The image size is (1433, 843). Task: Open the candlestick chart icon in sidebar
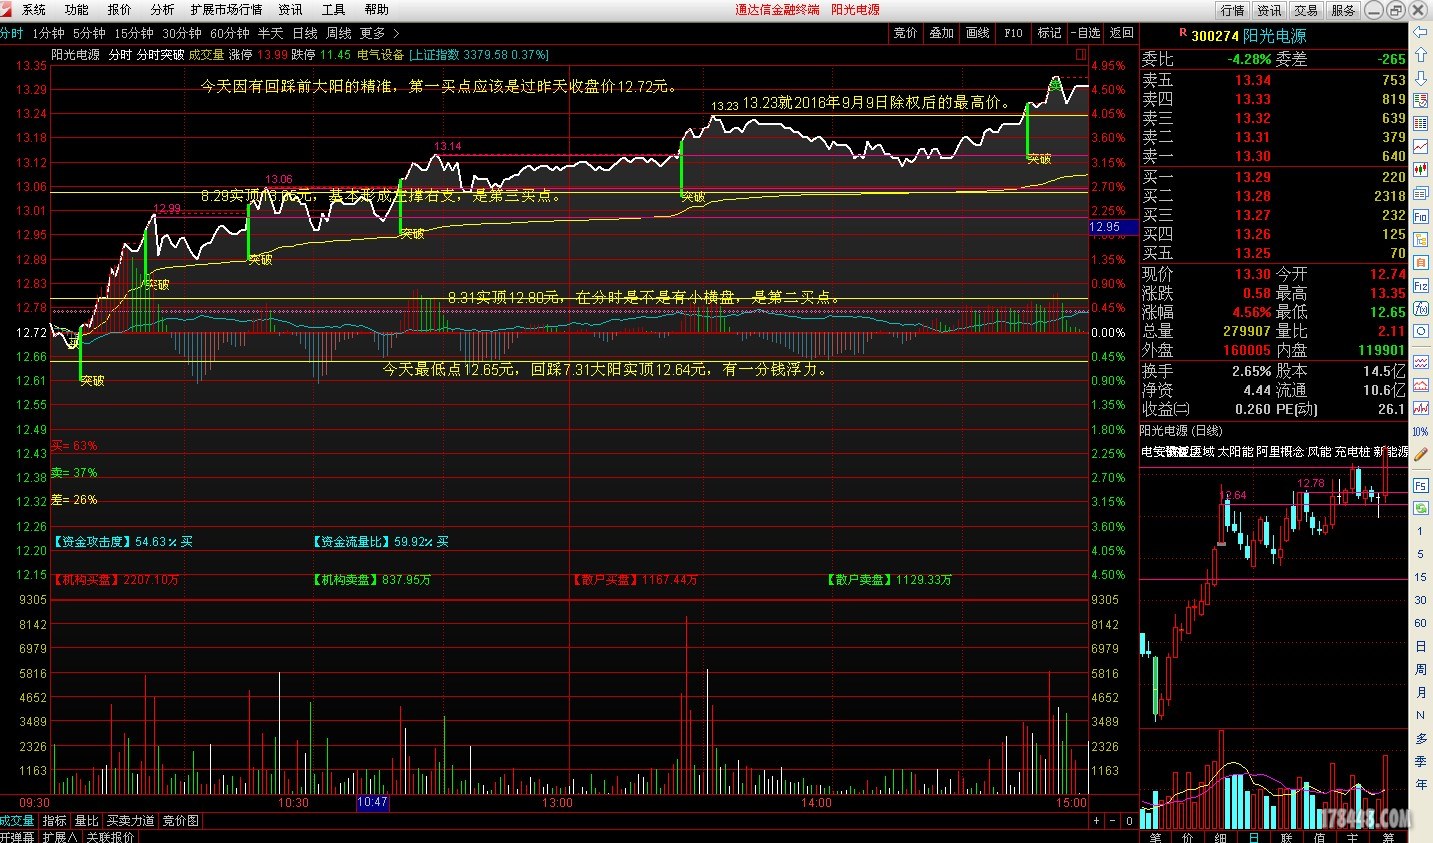1420,169
